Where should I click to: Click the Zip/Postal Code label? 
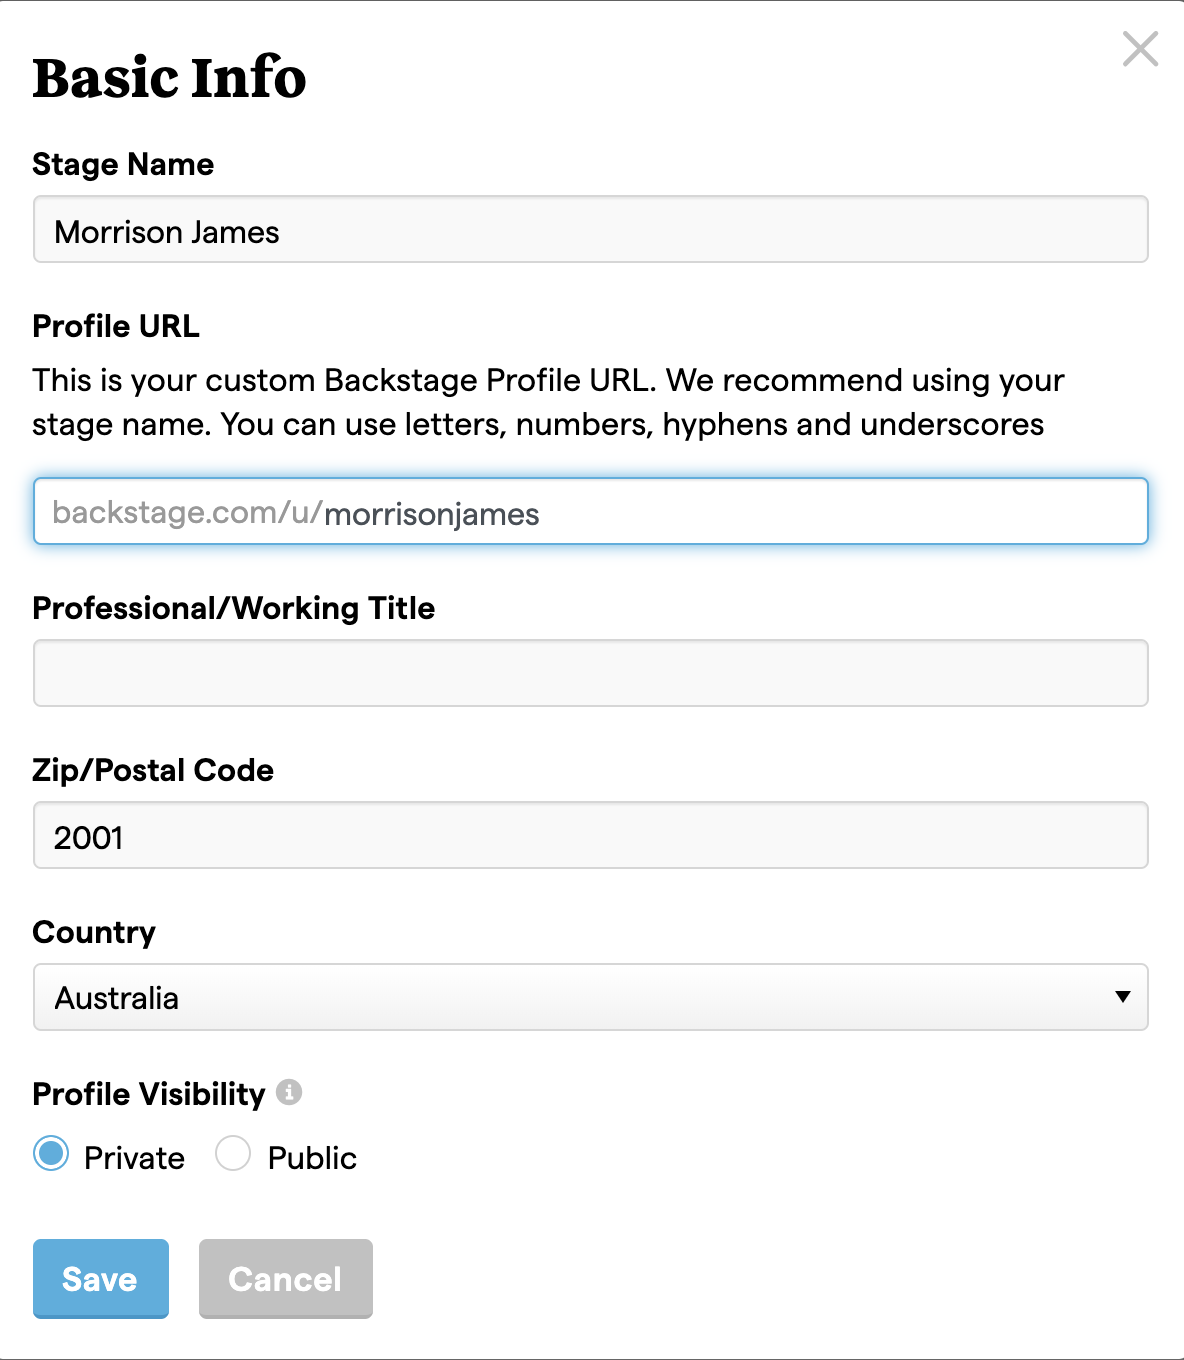[153, 770]
